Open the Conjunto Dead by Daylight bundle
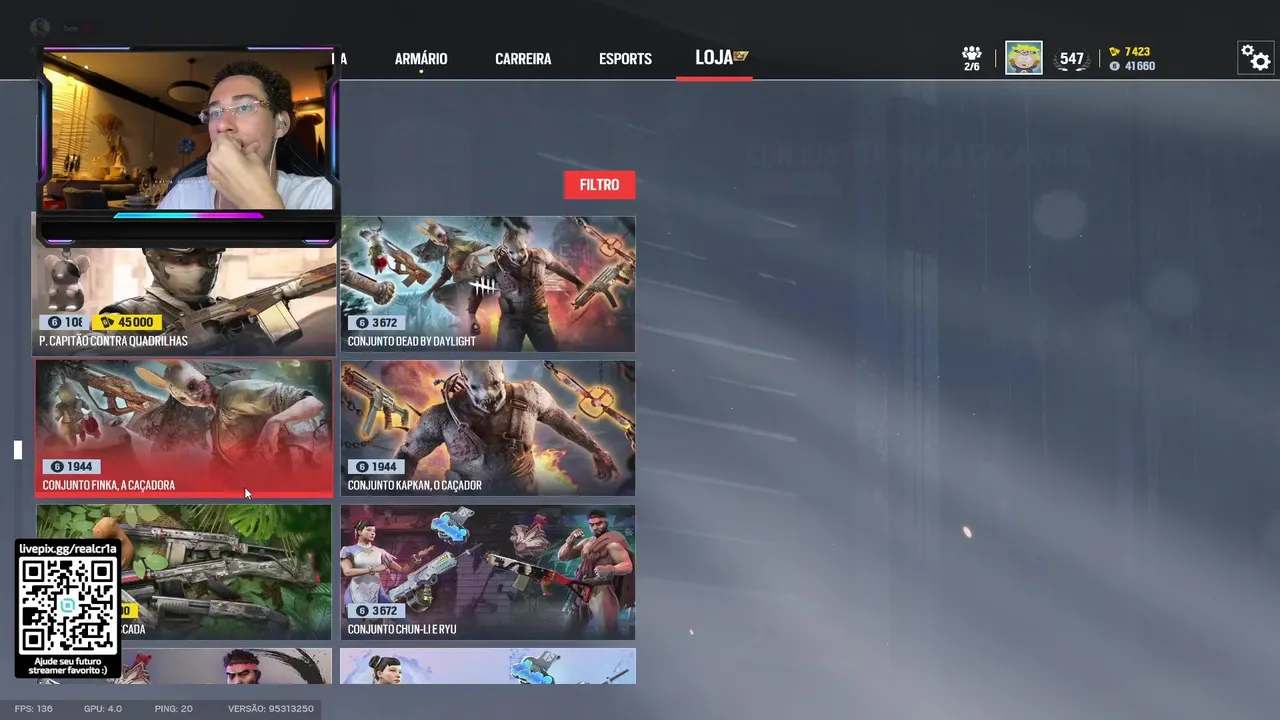 488,285
